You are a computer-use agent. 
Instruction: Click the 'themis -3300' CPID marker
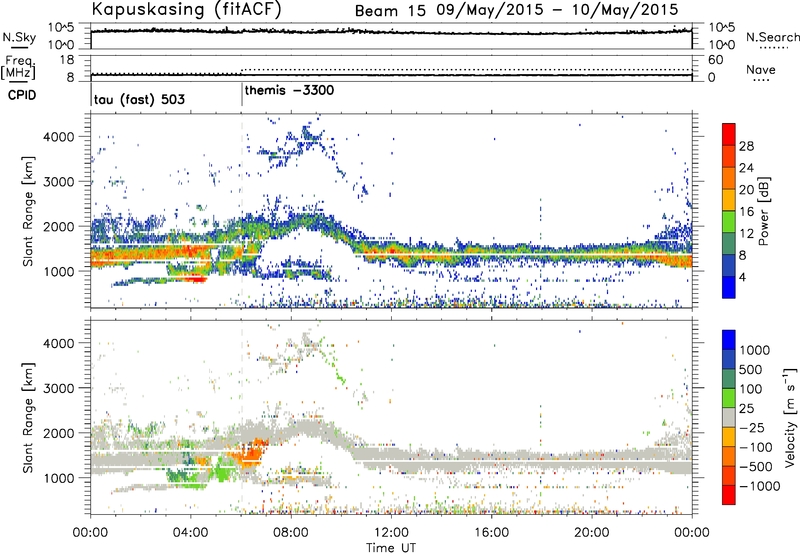pos(289,90)
